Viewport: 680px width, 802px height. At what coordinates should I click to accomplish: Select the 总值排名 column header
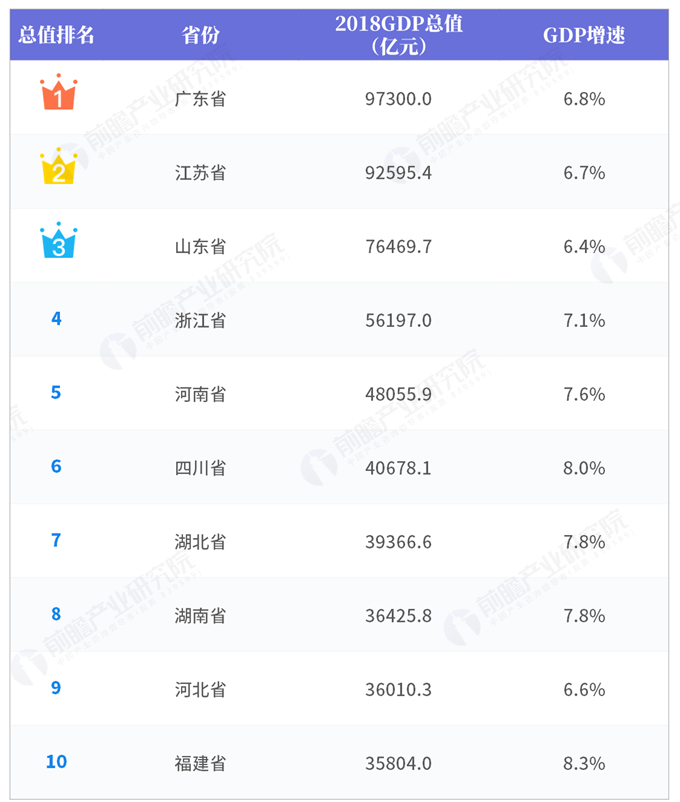(x=56, y=35)
